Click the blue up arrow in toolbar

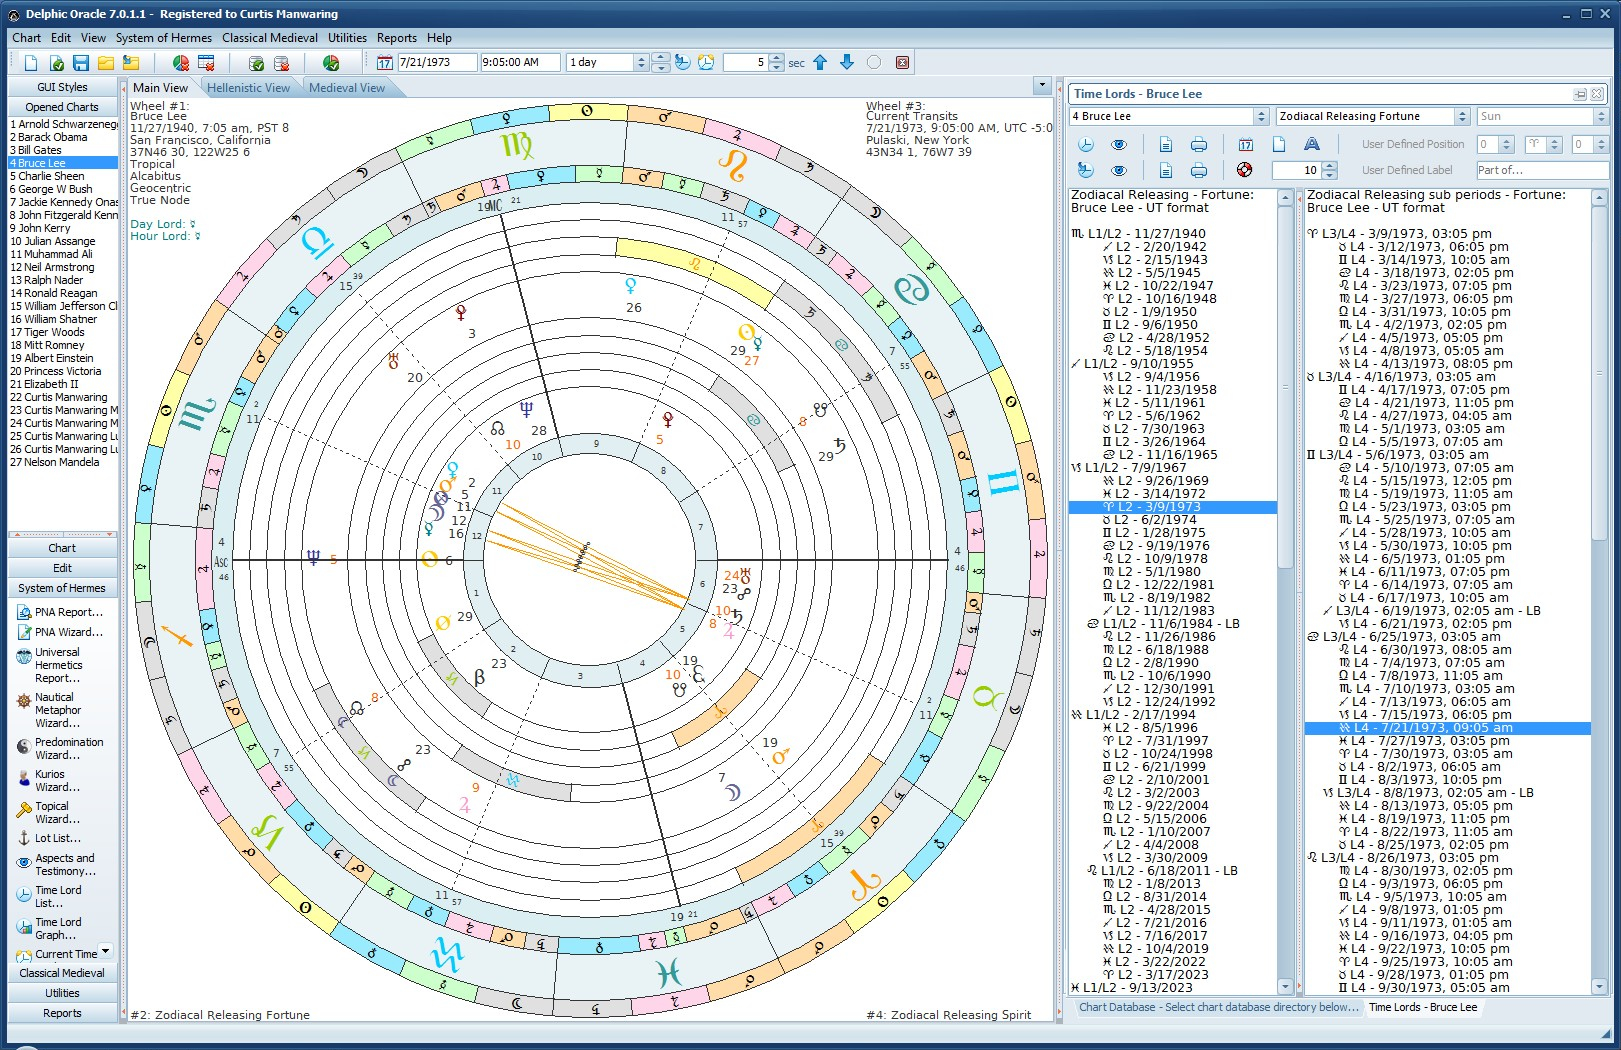[820, 62]
